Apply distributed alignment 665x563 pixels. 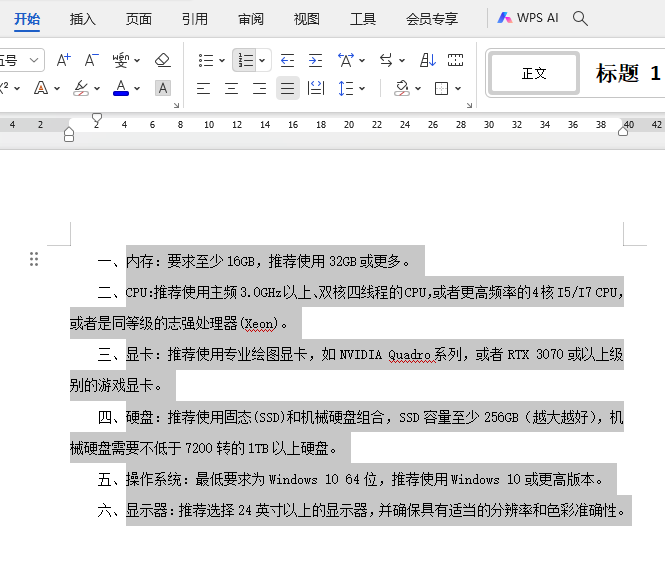pos(316,88)
